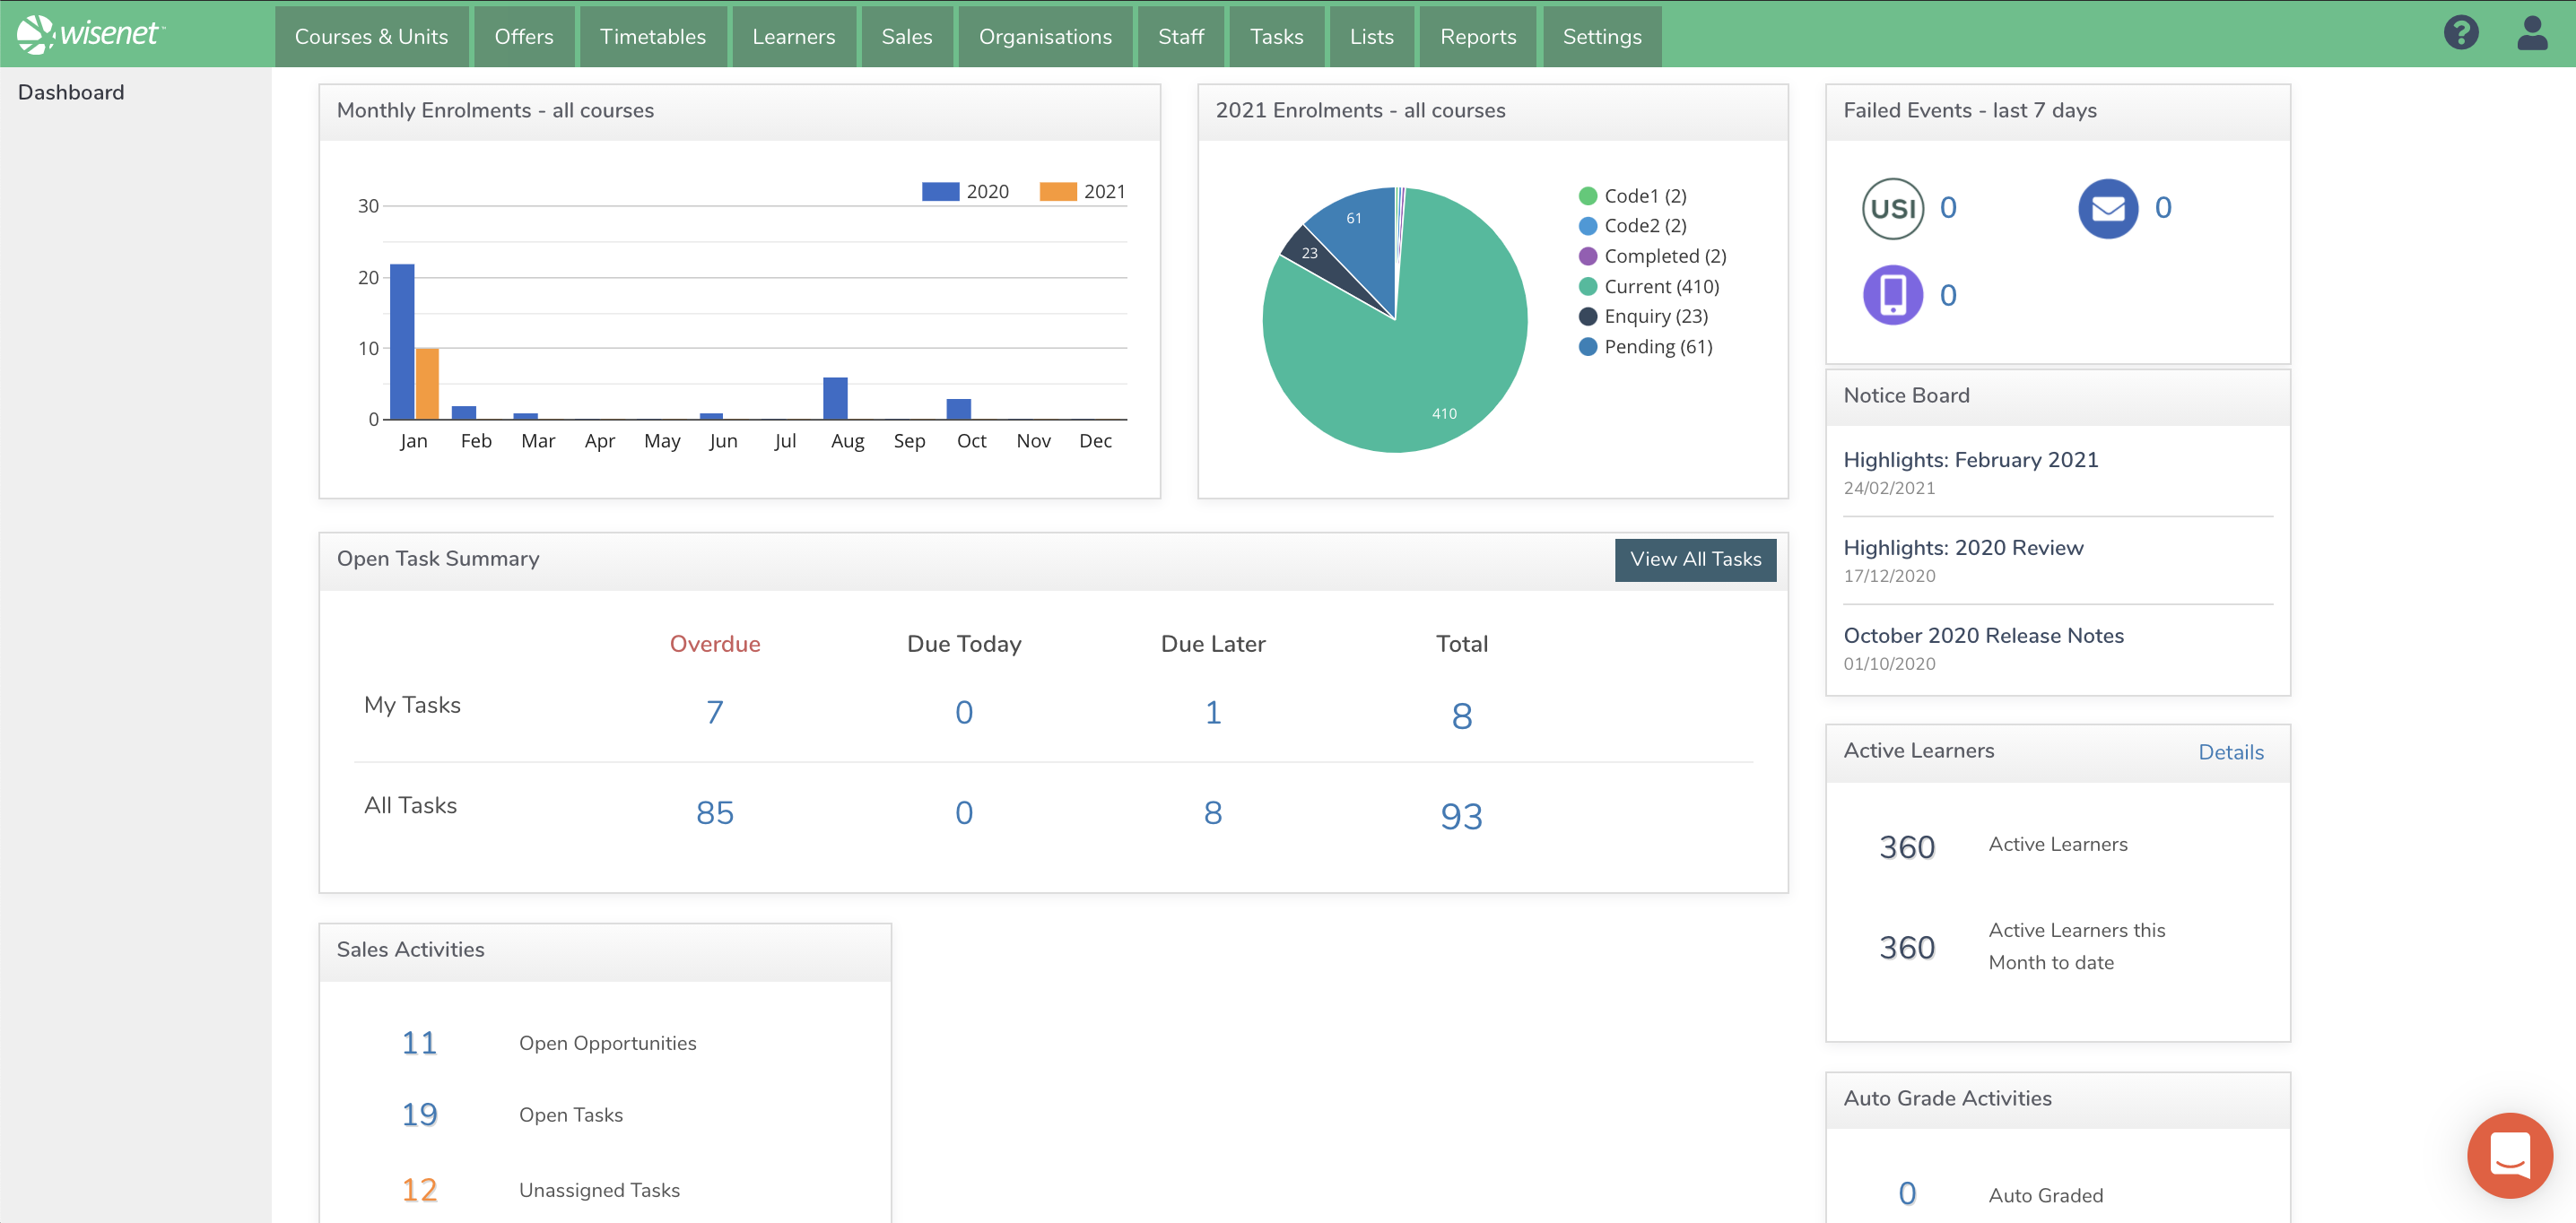Open the orange chat support widget
This screenshot has width=2576, height=1223.
[2509, 1155]
